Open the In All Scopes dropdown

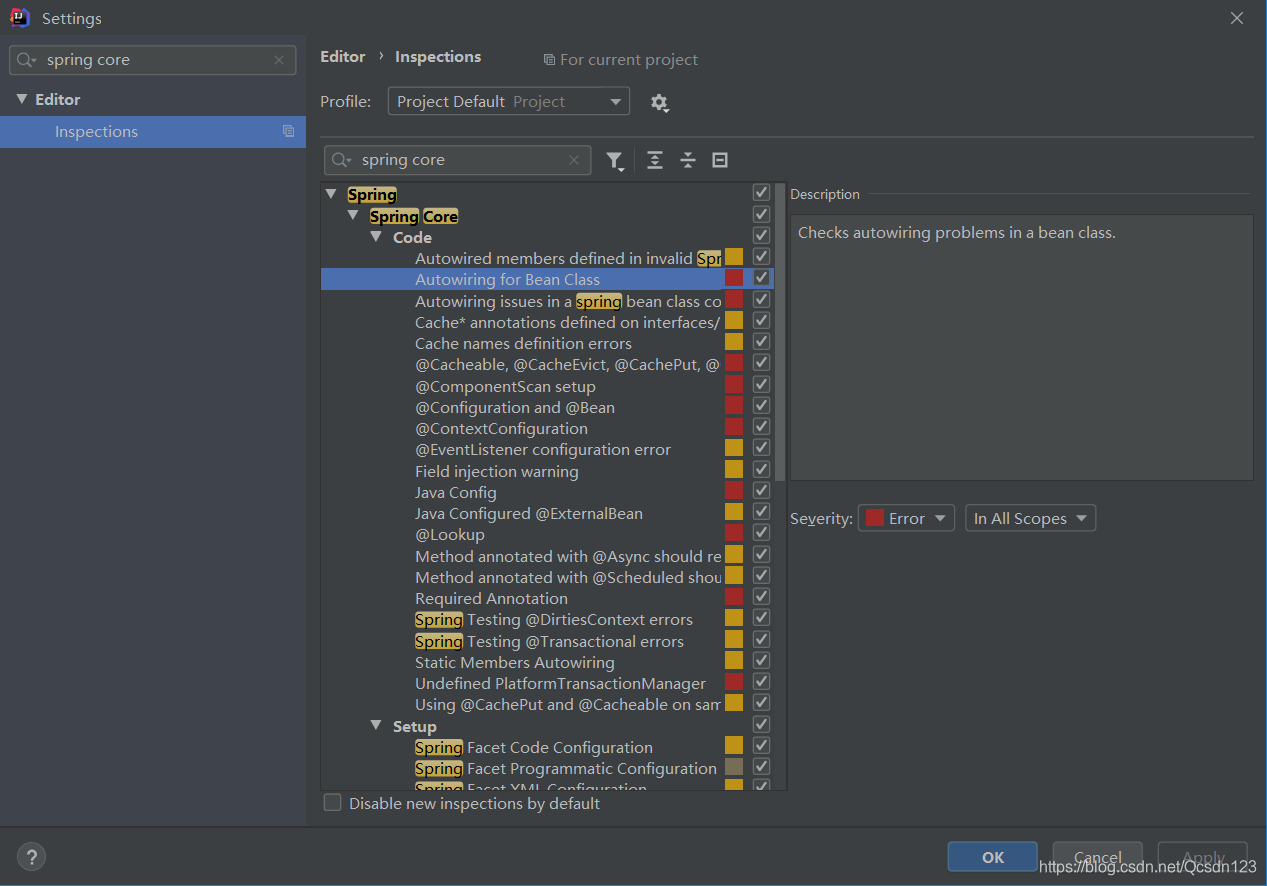coord(1030,518)
